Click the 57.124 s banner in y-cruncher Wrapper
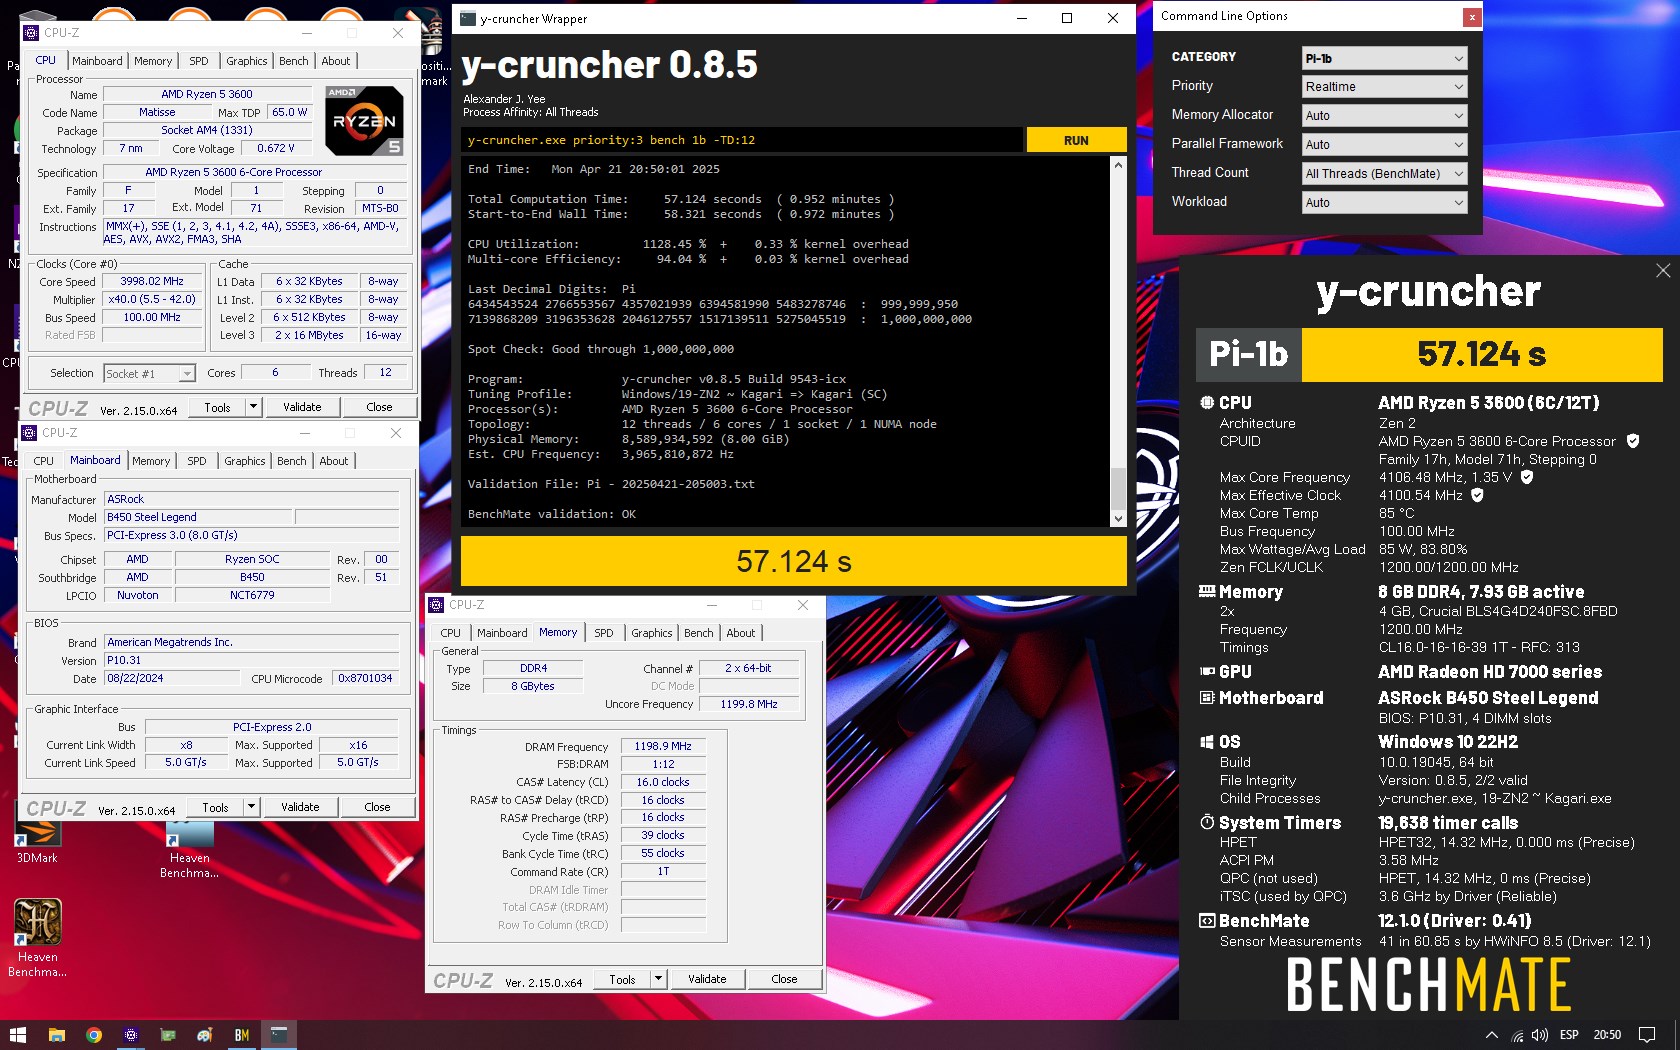Image resolution: width=1680 pixels, height=1050 pixels. 793,561
